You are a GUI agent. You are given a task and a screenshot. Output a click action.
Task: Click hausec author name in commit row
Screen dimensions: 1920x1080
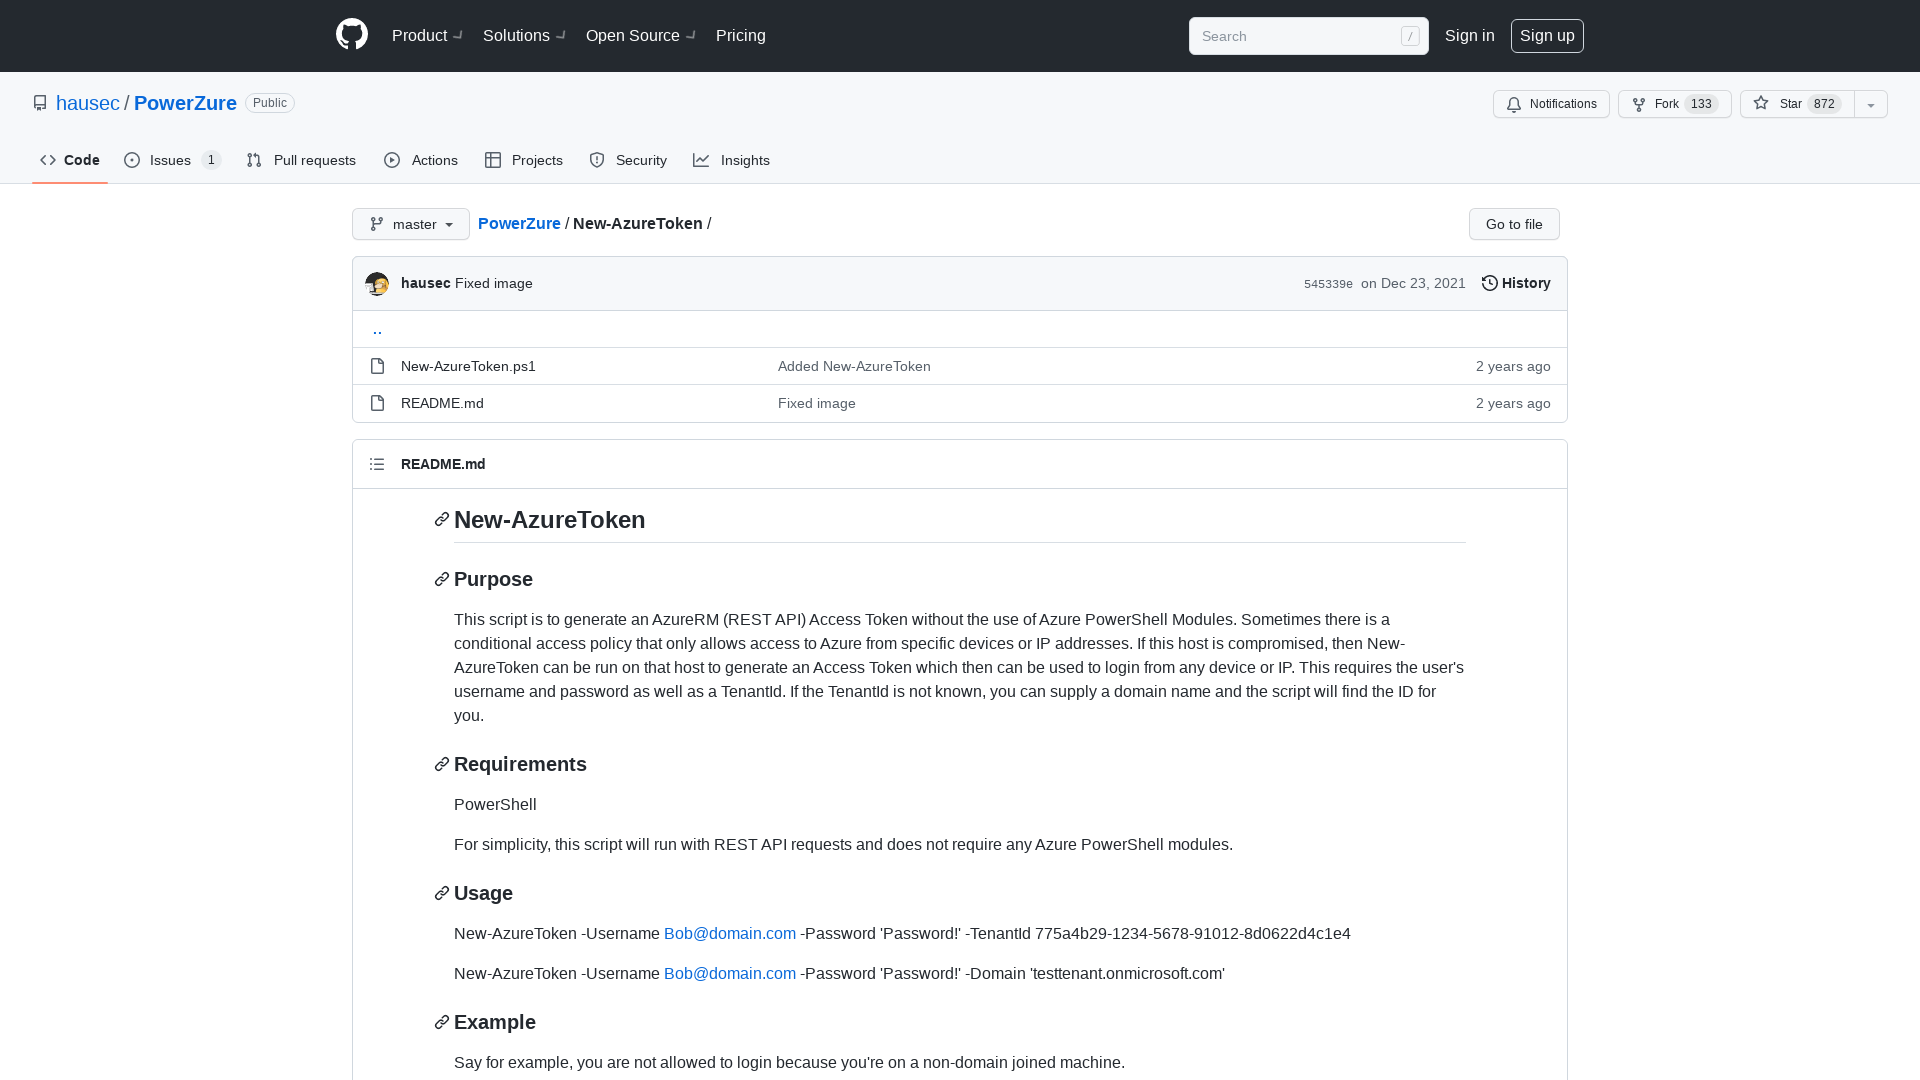tap(426, 283)
